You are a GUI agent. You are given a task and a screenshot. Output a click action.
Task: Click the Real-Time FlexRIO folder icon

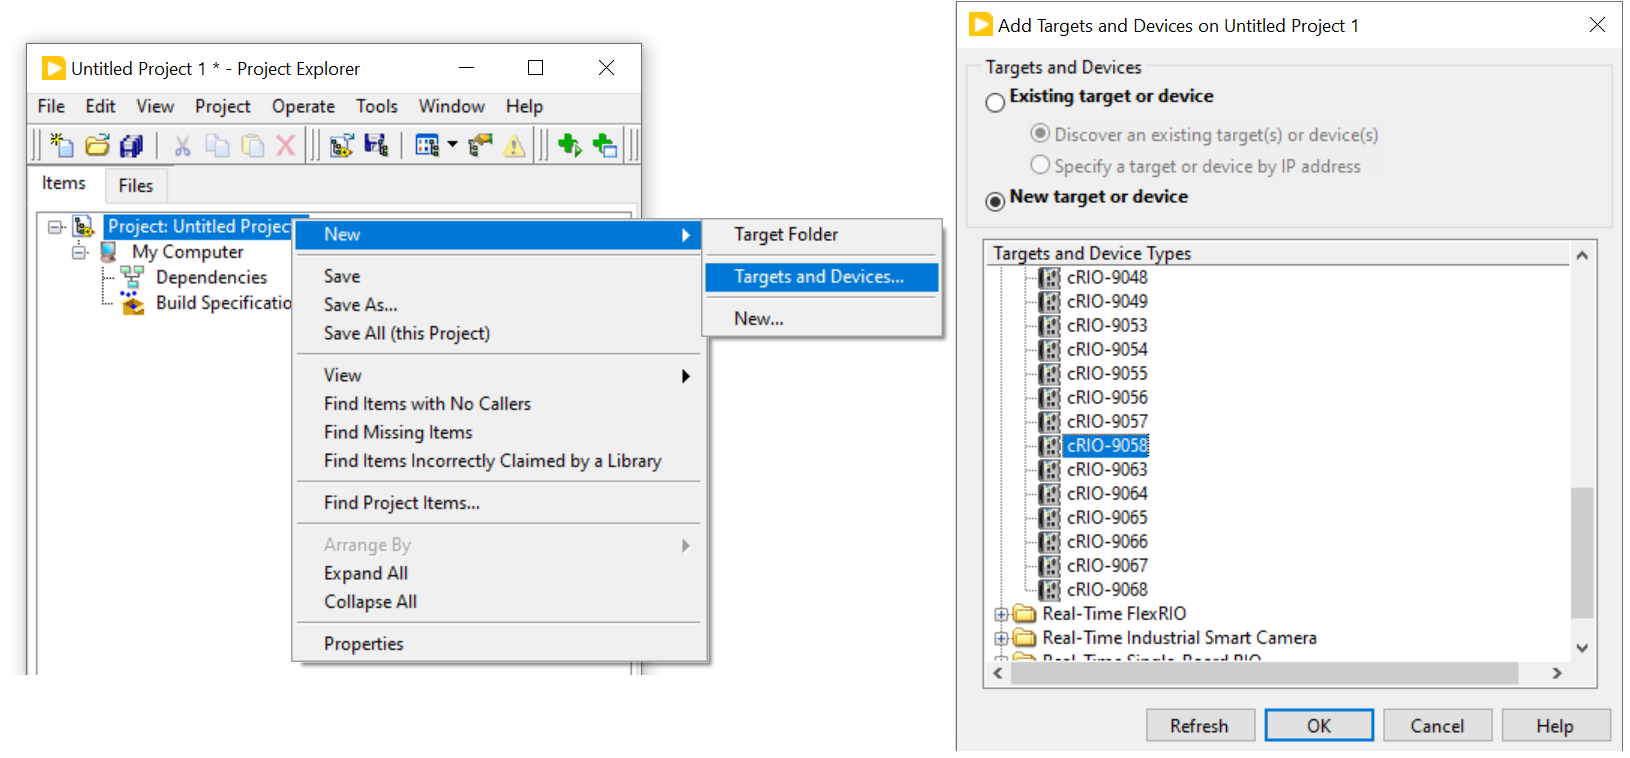[1024, 613]
